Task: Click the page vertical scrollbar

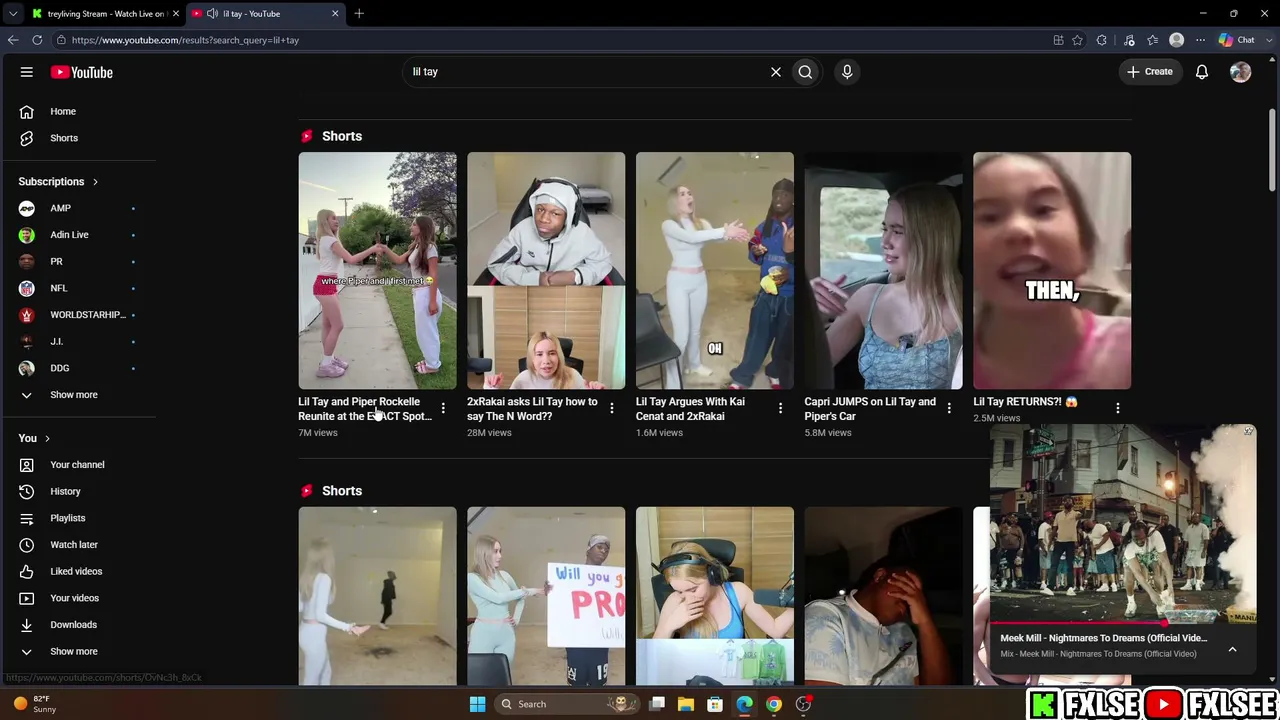Action: 1273,150
